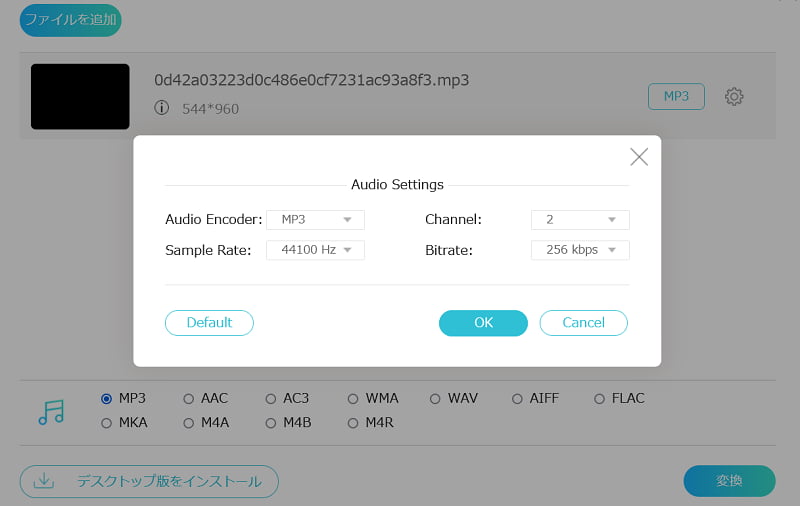Click the ファイルを追加 add file button
The width and height of the screenshot is (800, 506).
coord(70,20)
